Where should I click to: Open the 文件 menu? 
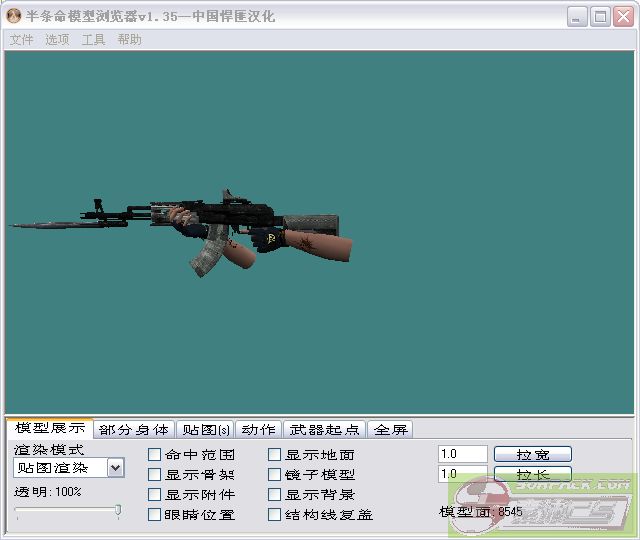21,40
